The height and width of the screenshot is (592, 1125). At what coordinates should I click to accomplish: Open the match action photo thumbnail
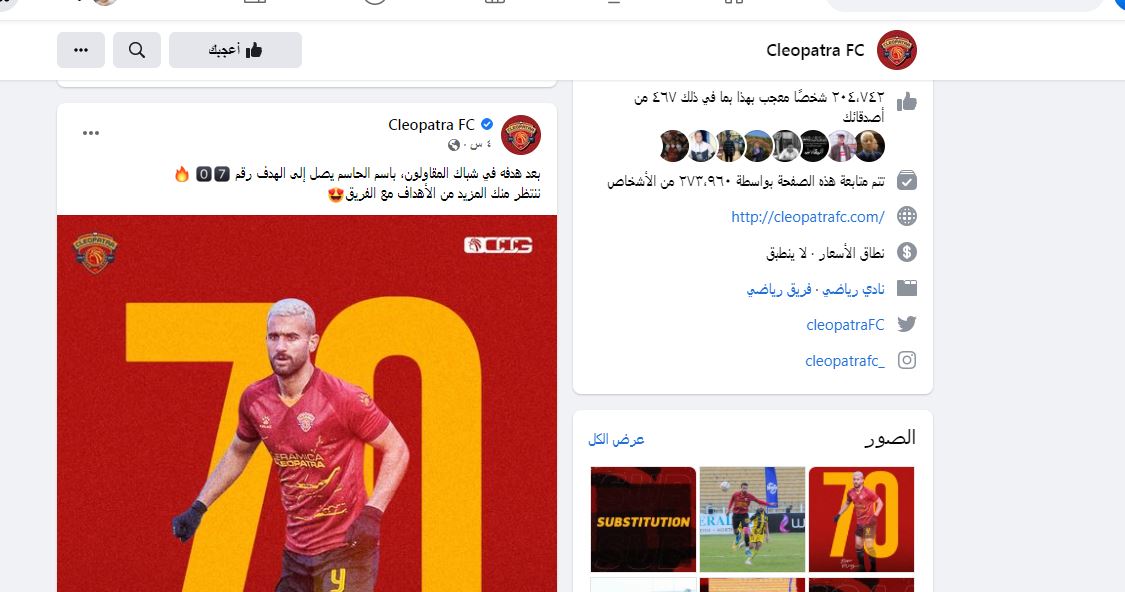752,520
